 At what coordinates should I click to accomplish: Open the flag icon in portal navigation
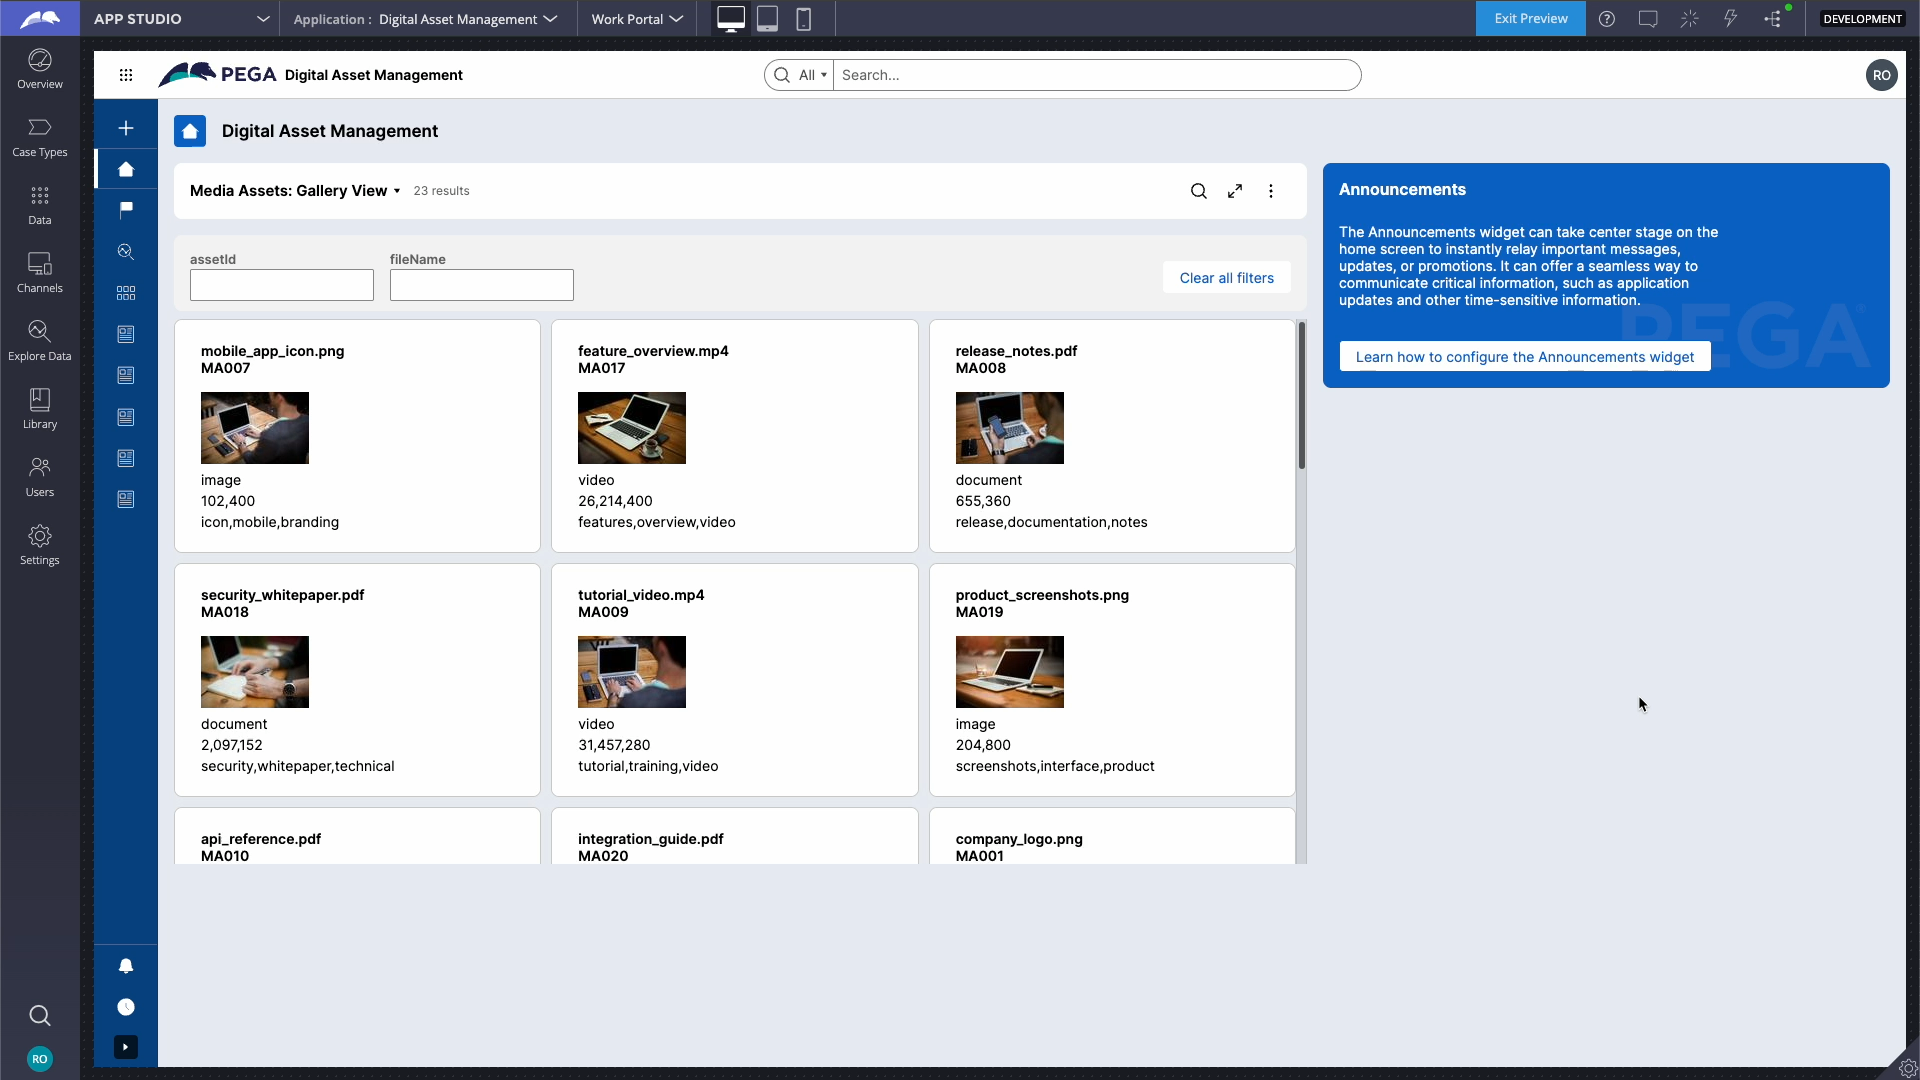[126, 210]
